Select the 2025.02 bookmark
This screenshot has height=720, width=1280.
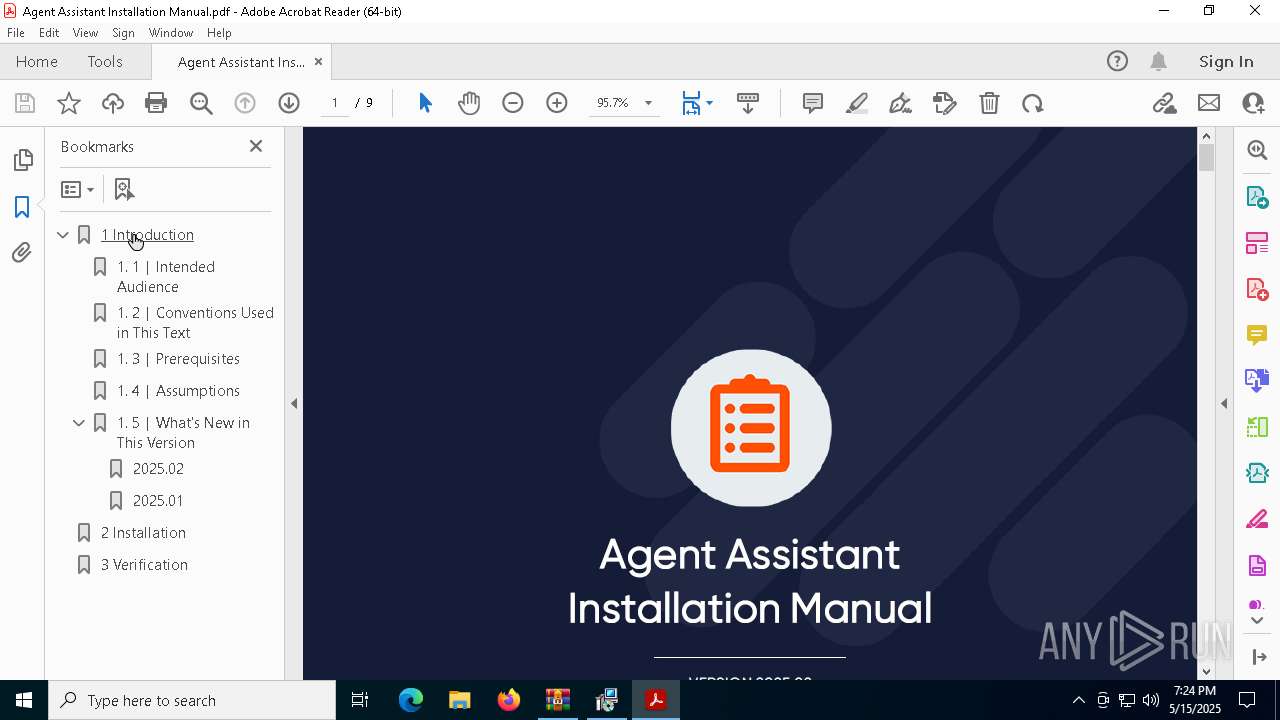pyautogui.click(x=158, y=469)
